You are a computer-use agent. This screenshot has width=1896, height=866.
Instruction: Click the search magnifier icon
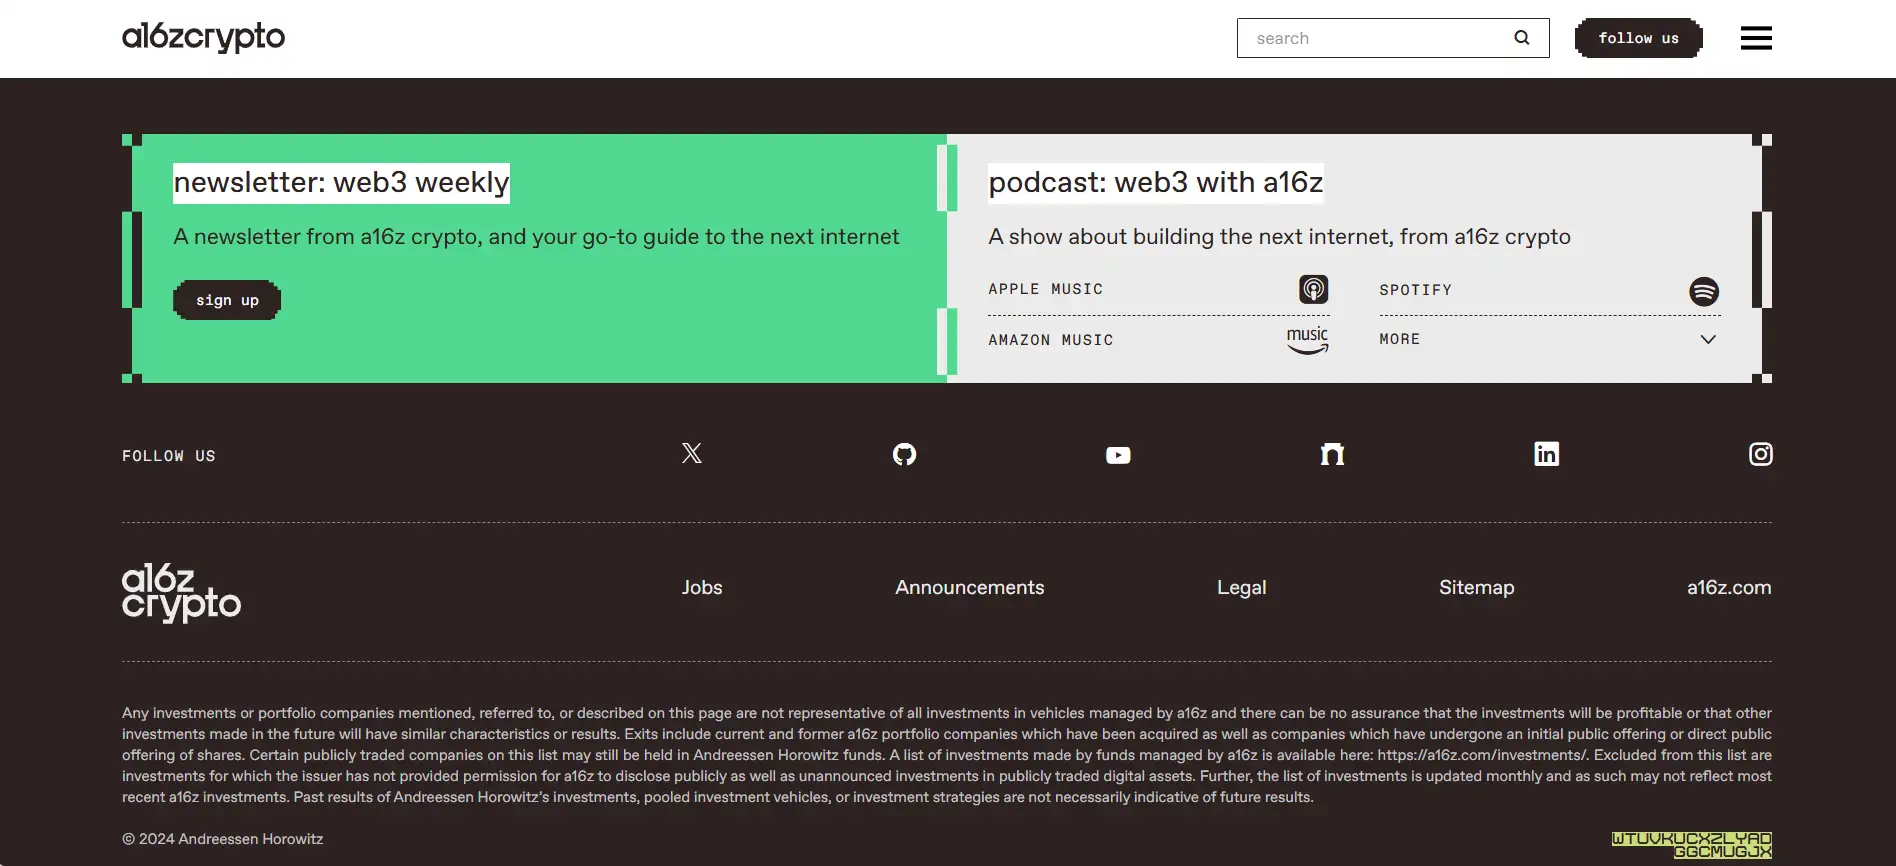point(1521,38)
